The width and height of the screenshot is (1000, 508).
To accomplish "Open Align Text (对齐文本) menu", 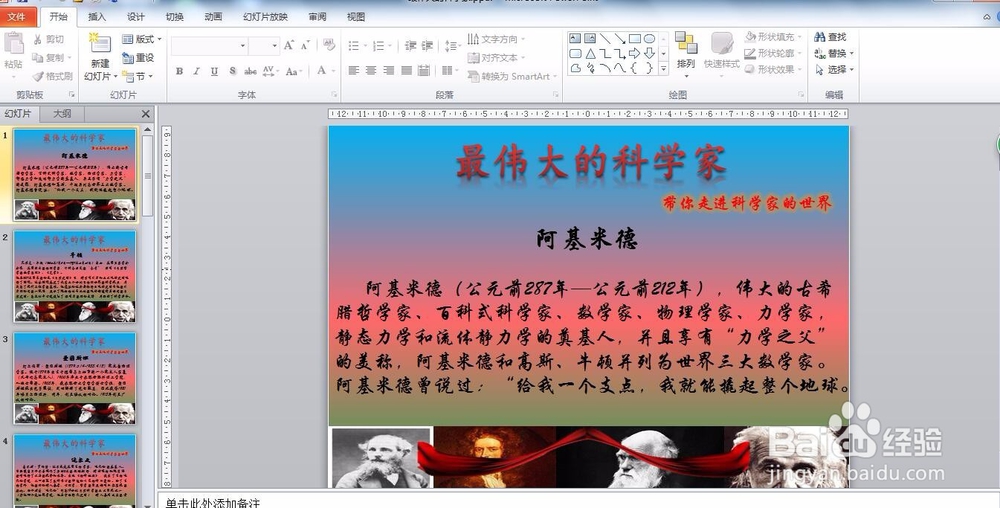I will coord(497,58).
